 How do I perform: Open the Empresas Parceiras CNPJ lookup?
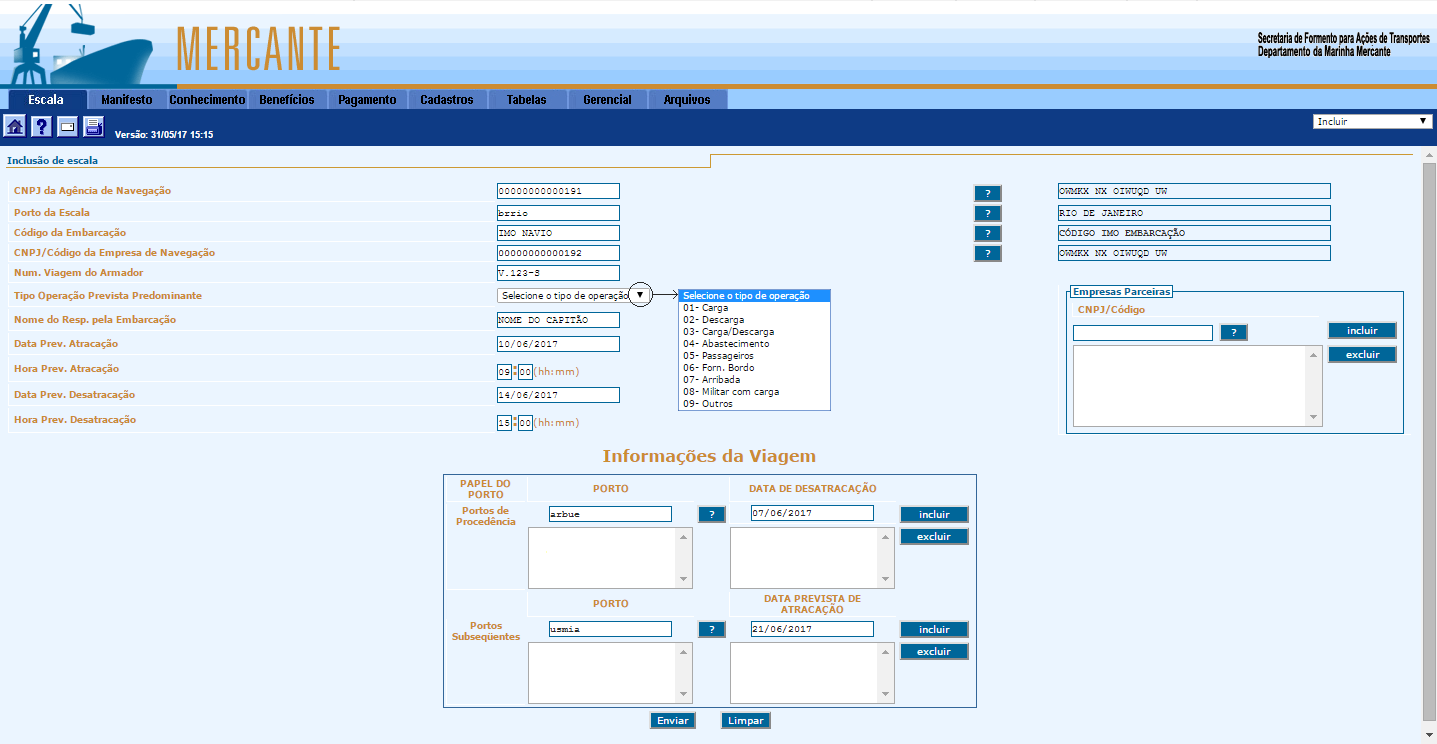point(1234,333)
